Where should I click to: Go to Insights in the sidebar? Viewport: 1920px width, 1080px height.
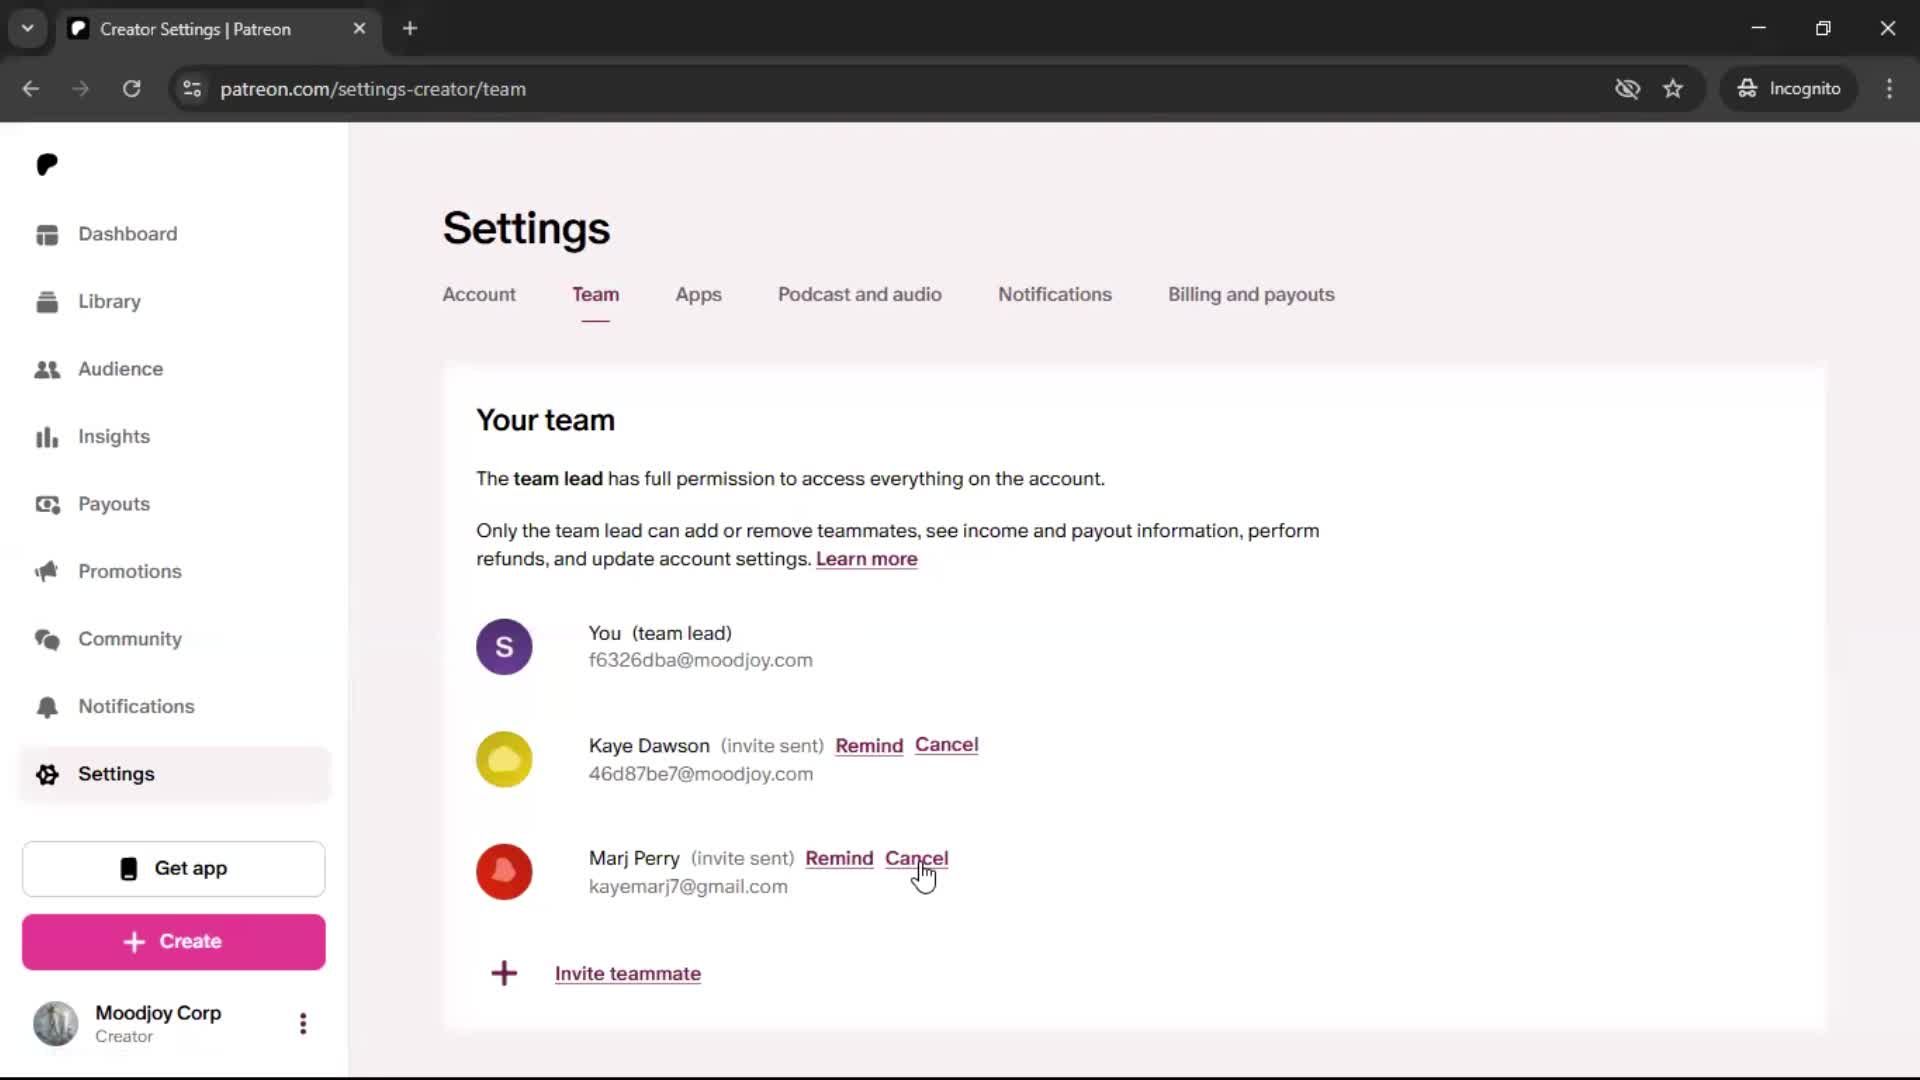[114, 437]
